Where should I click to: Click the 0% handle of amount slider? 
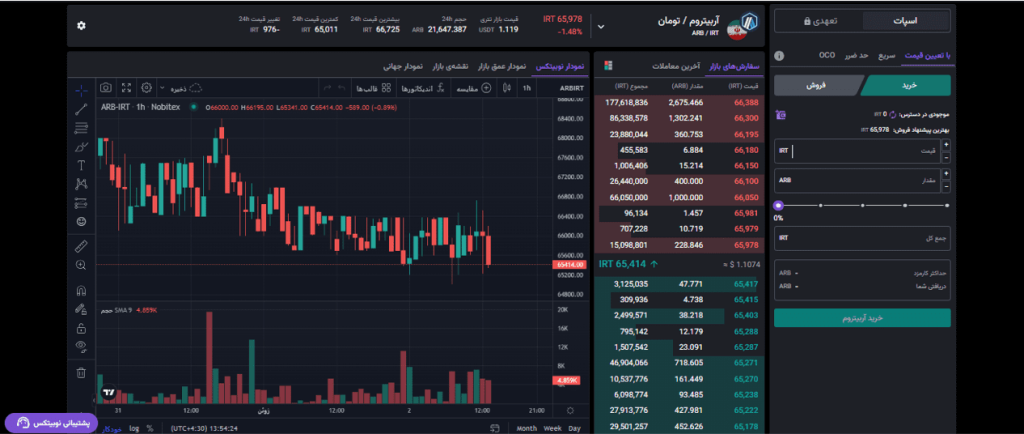[x=778, y=206]
